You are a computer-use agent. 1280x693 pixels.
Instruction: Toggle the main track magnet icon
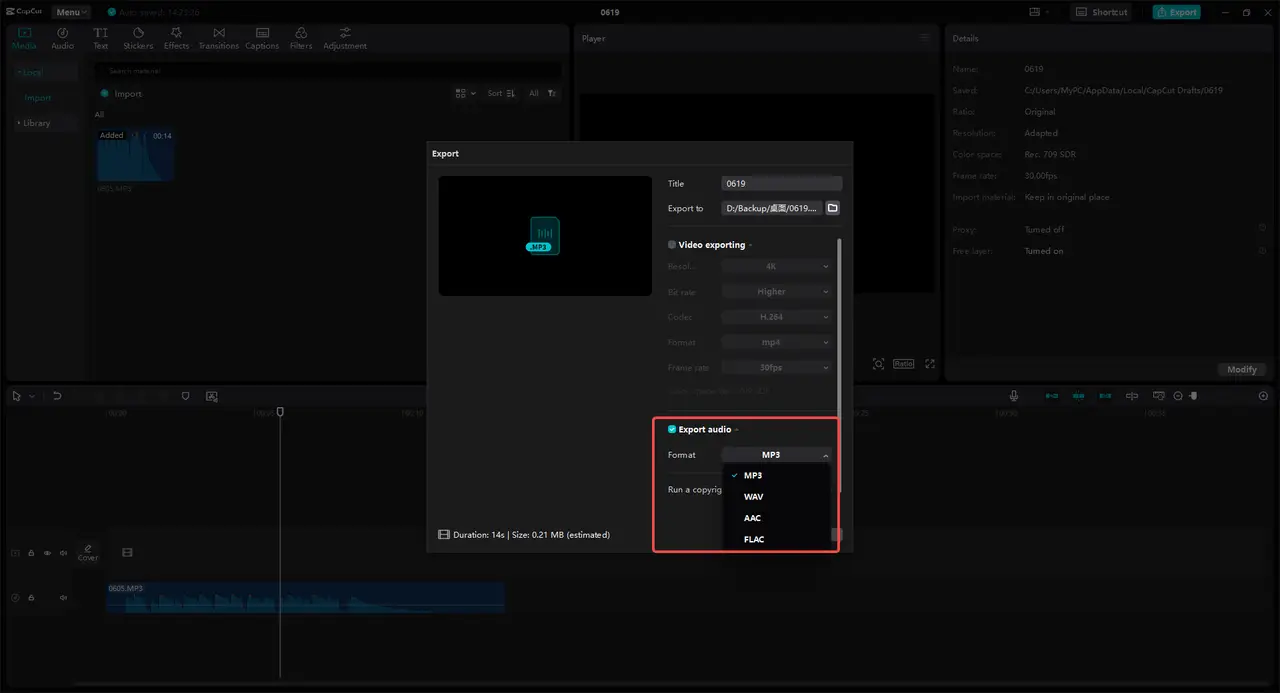click(1051, 396)
